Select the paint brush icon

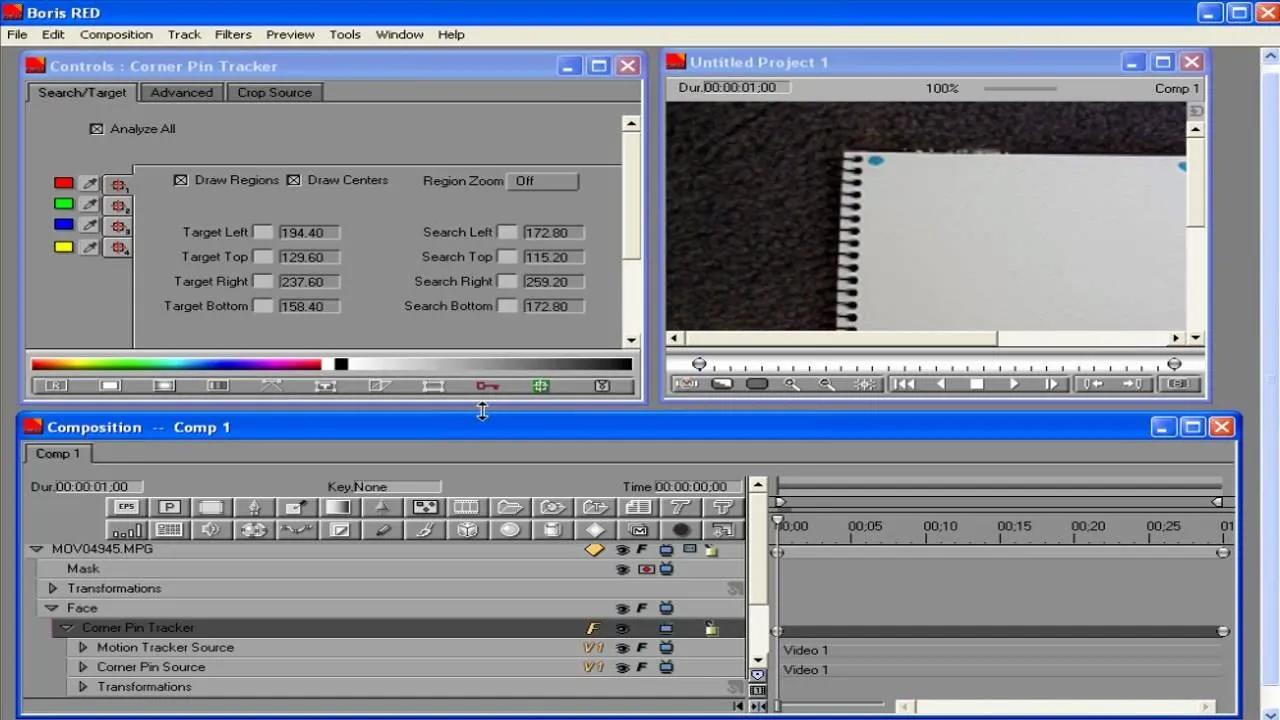coord(424,530)
